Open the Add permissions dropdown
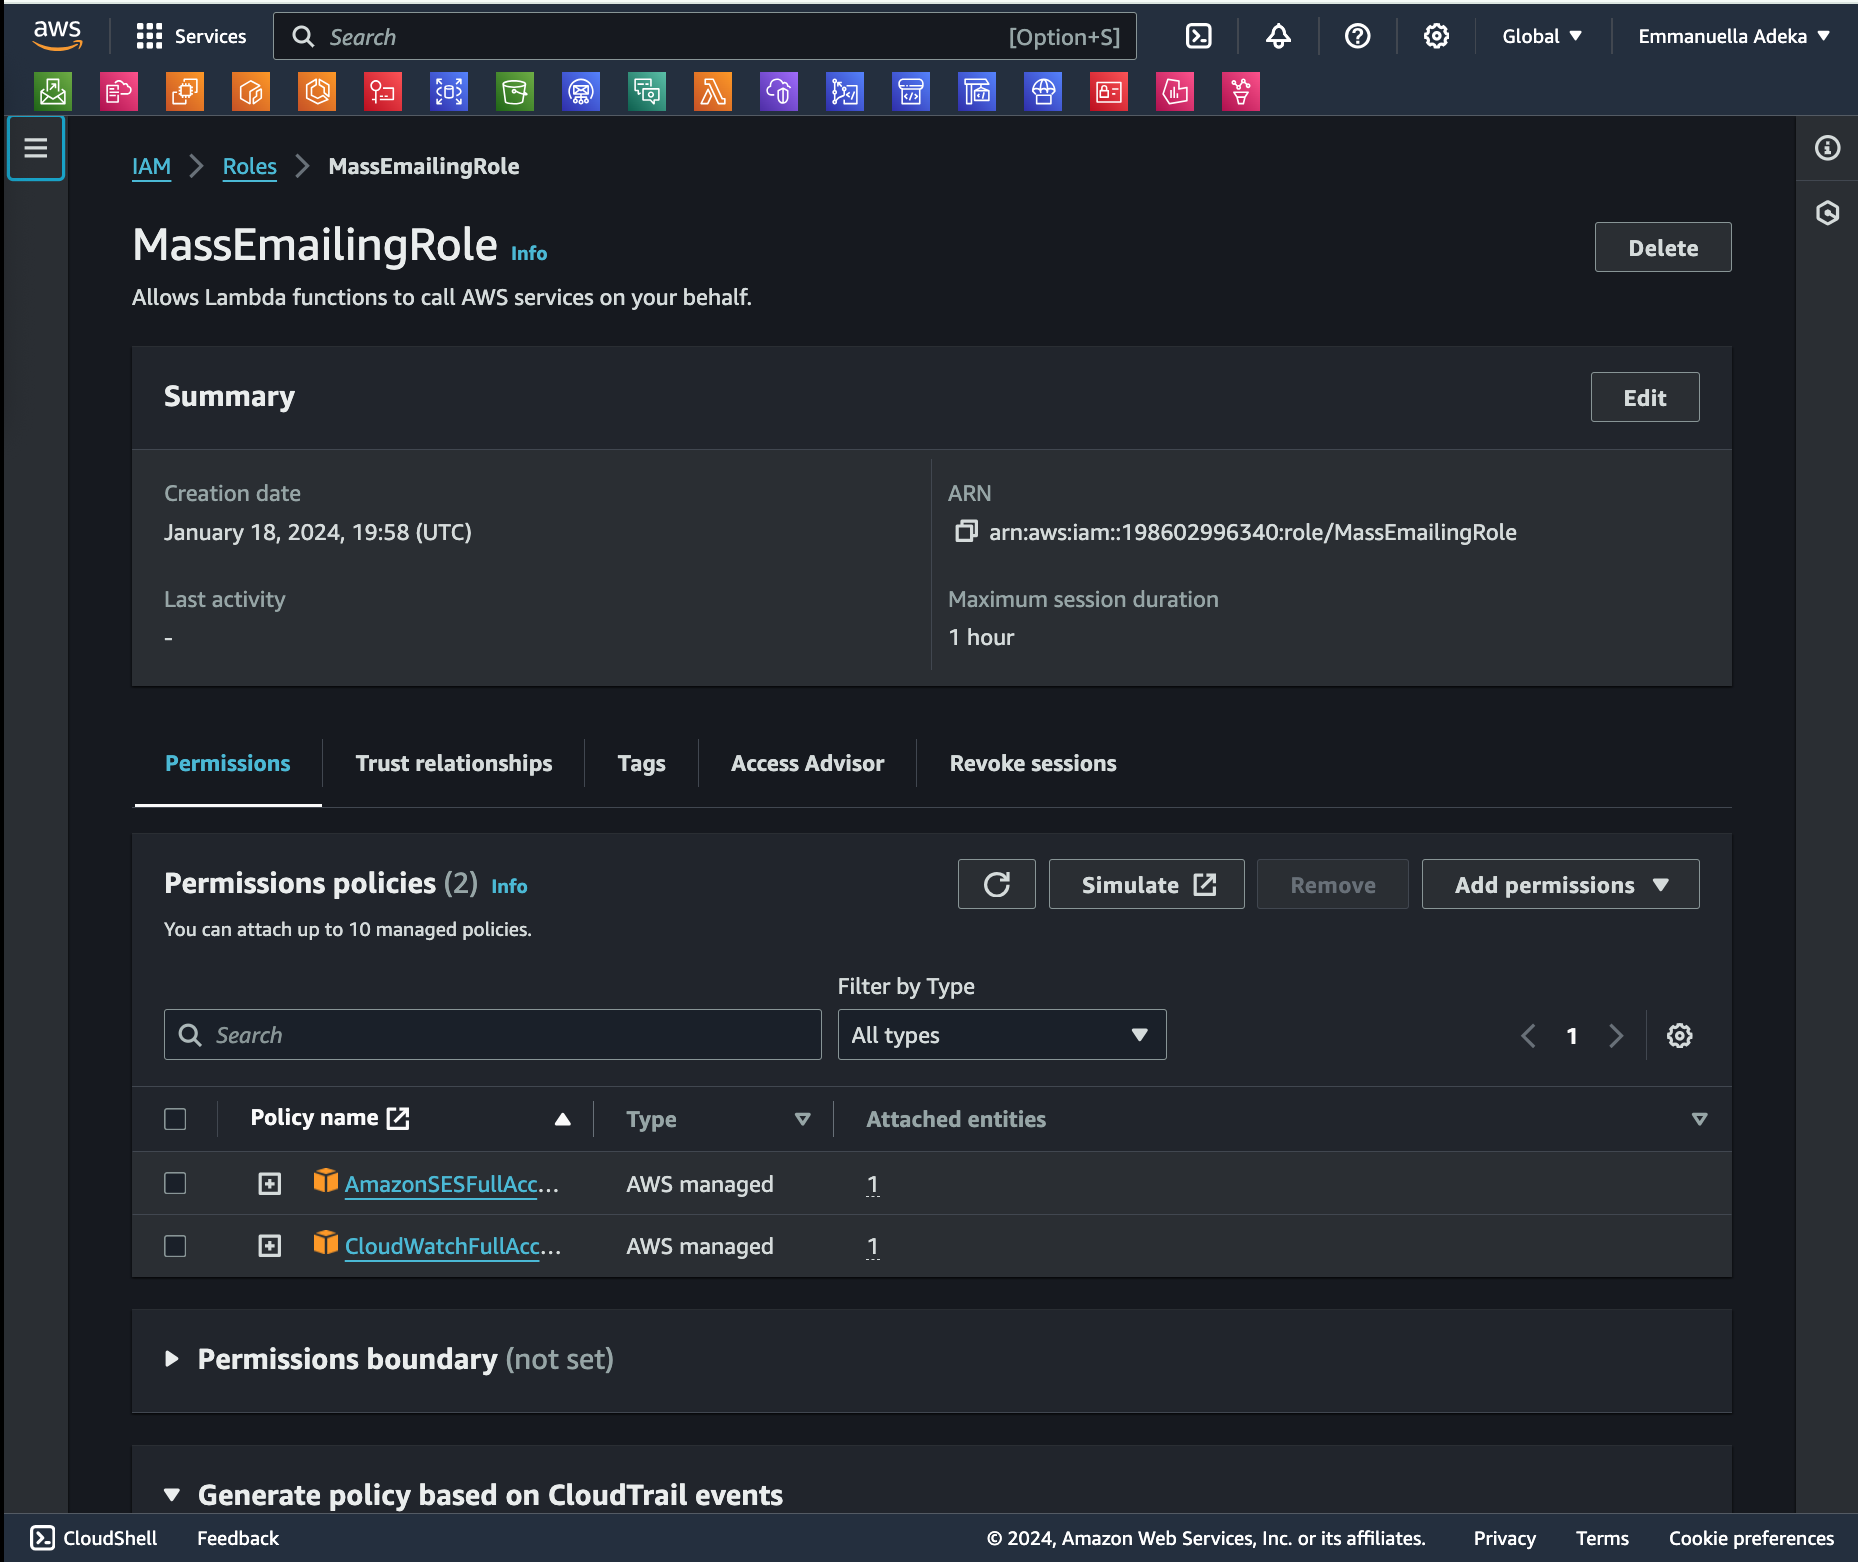Image resolution: width=1858 pixels, height=1562 pixels. (x=1560, y=884)
